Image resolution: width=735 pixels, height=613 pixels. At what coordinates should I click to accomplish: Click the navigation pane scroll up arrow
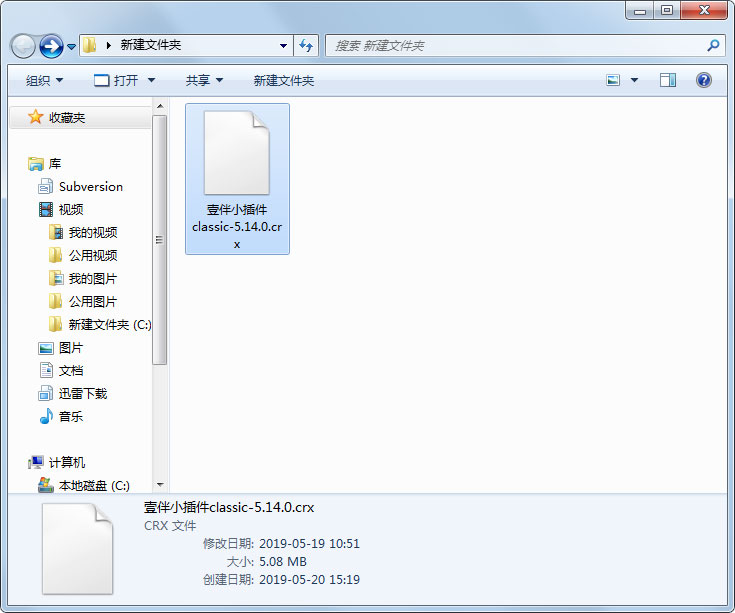(160, 106)
